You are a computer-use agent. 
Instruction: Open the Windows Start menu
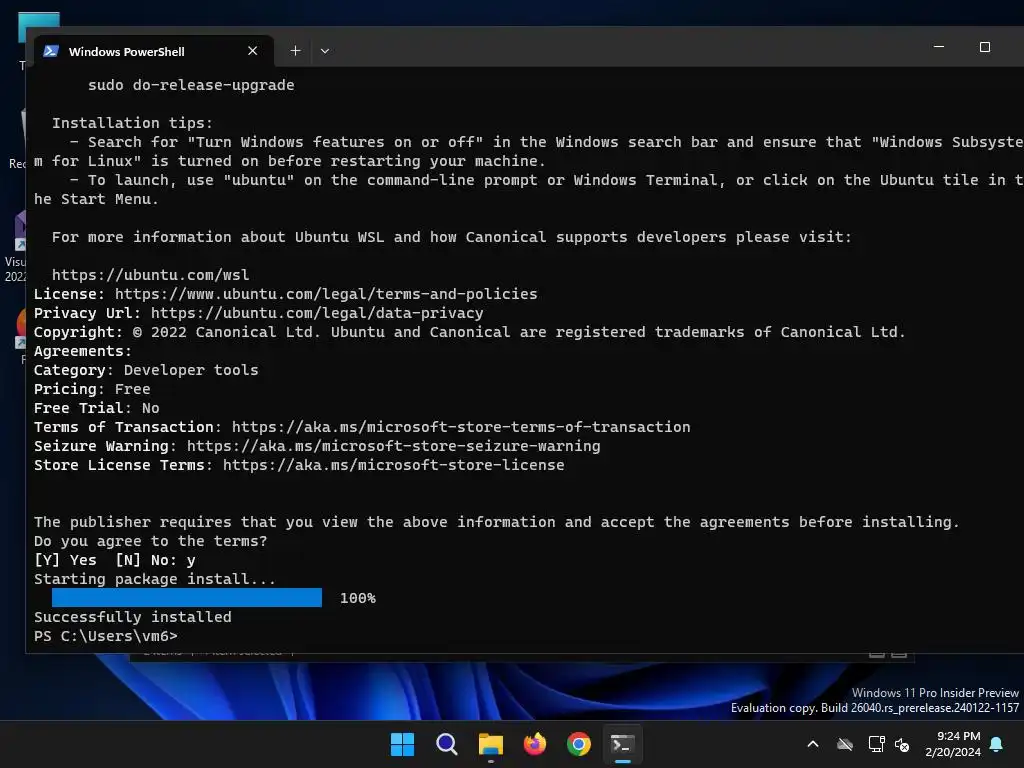[402, 744]
